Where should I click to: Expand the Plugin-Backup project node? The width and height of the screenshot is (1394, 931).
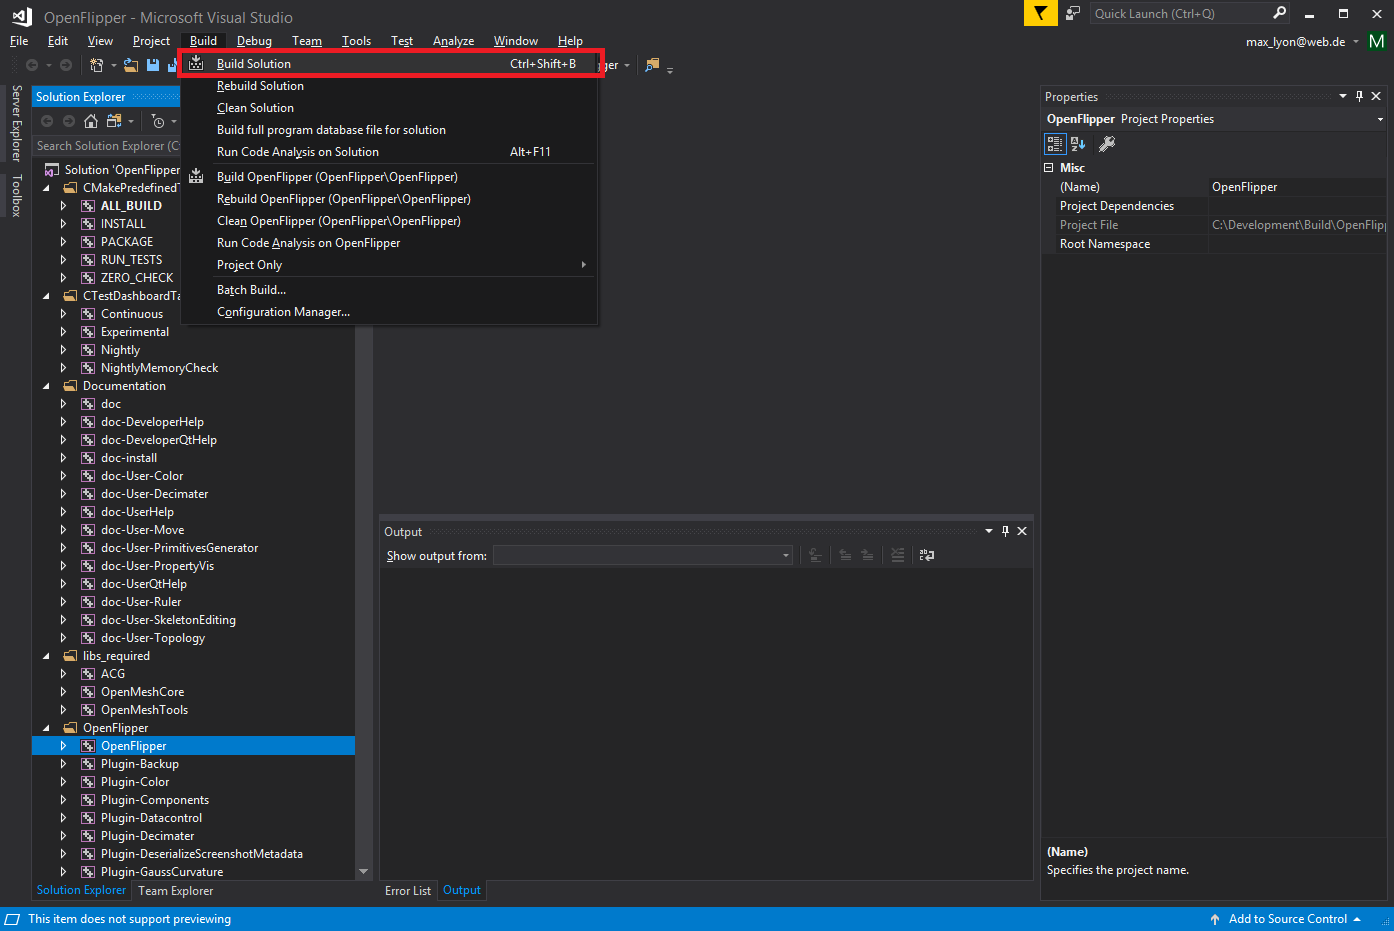pyautogui.click(x=63, y=763)
